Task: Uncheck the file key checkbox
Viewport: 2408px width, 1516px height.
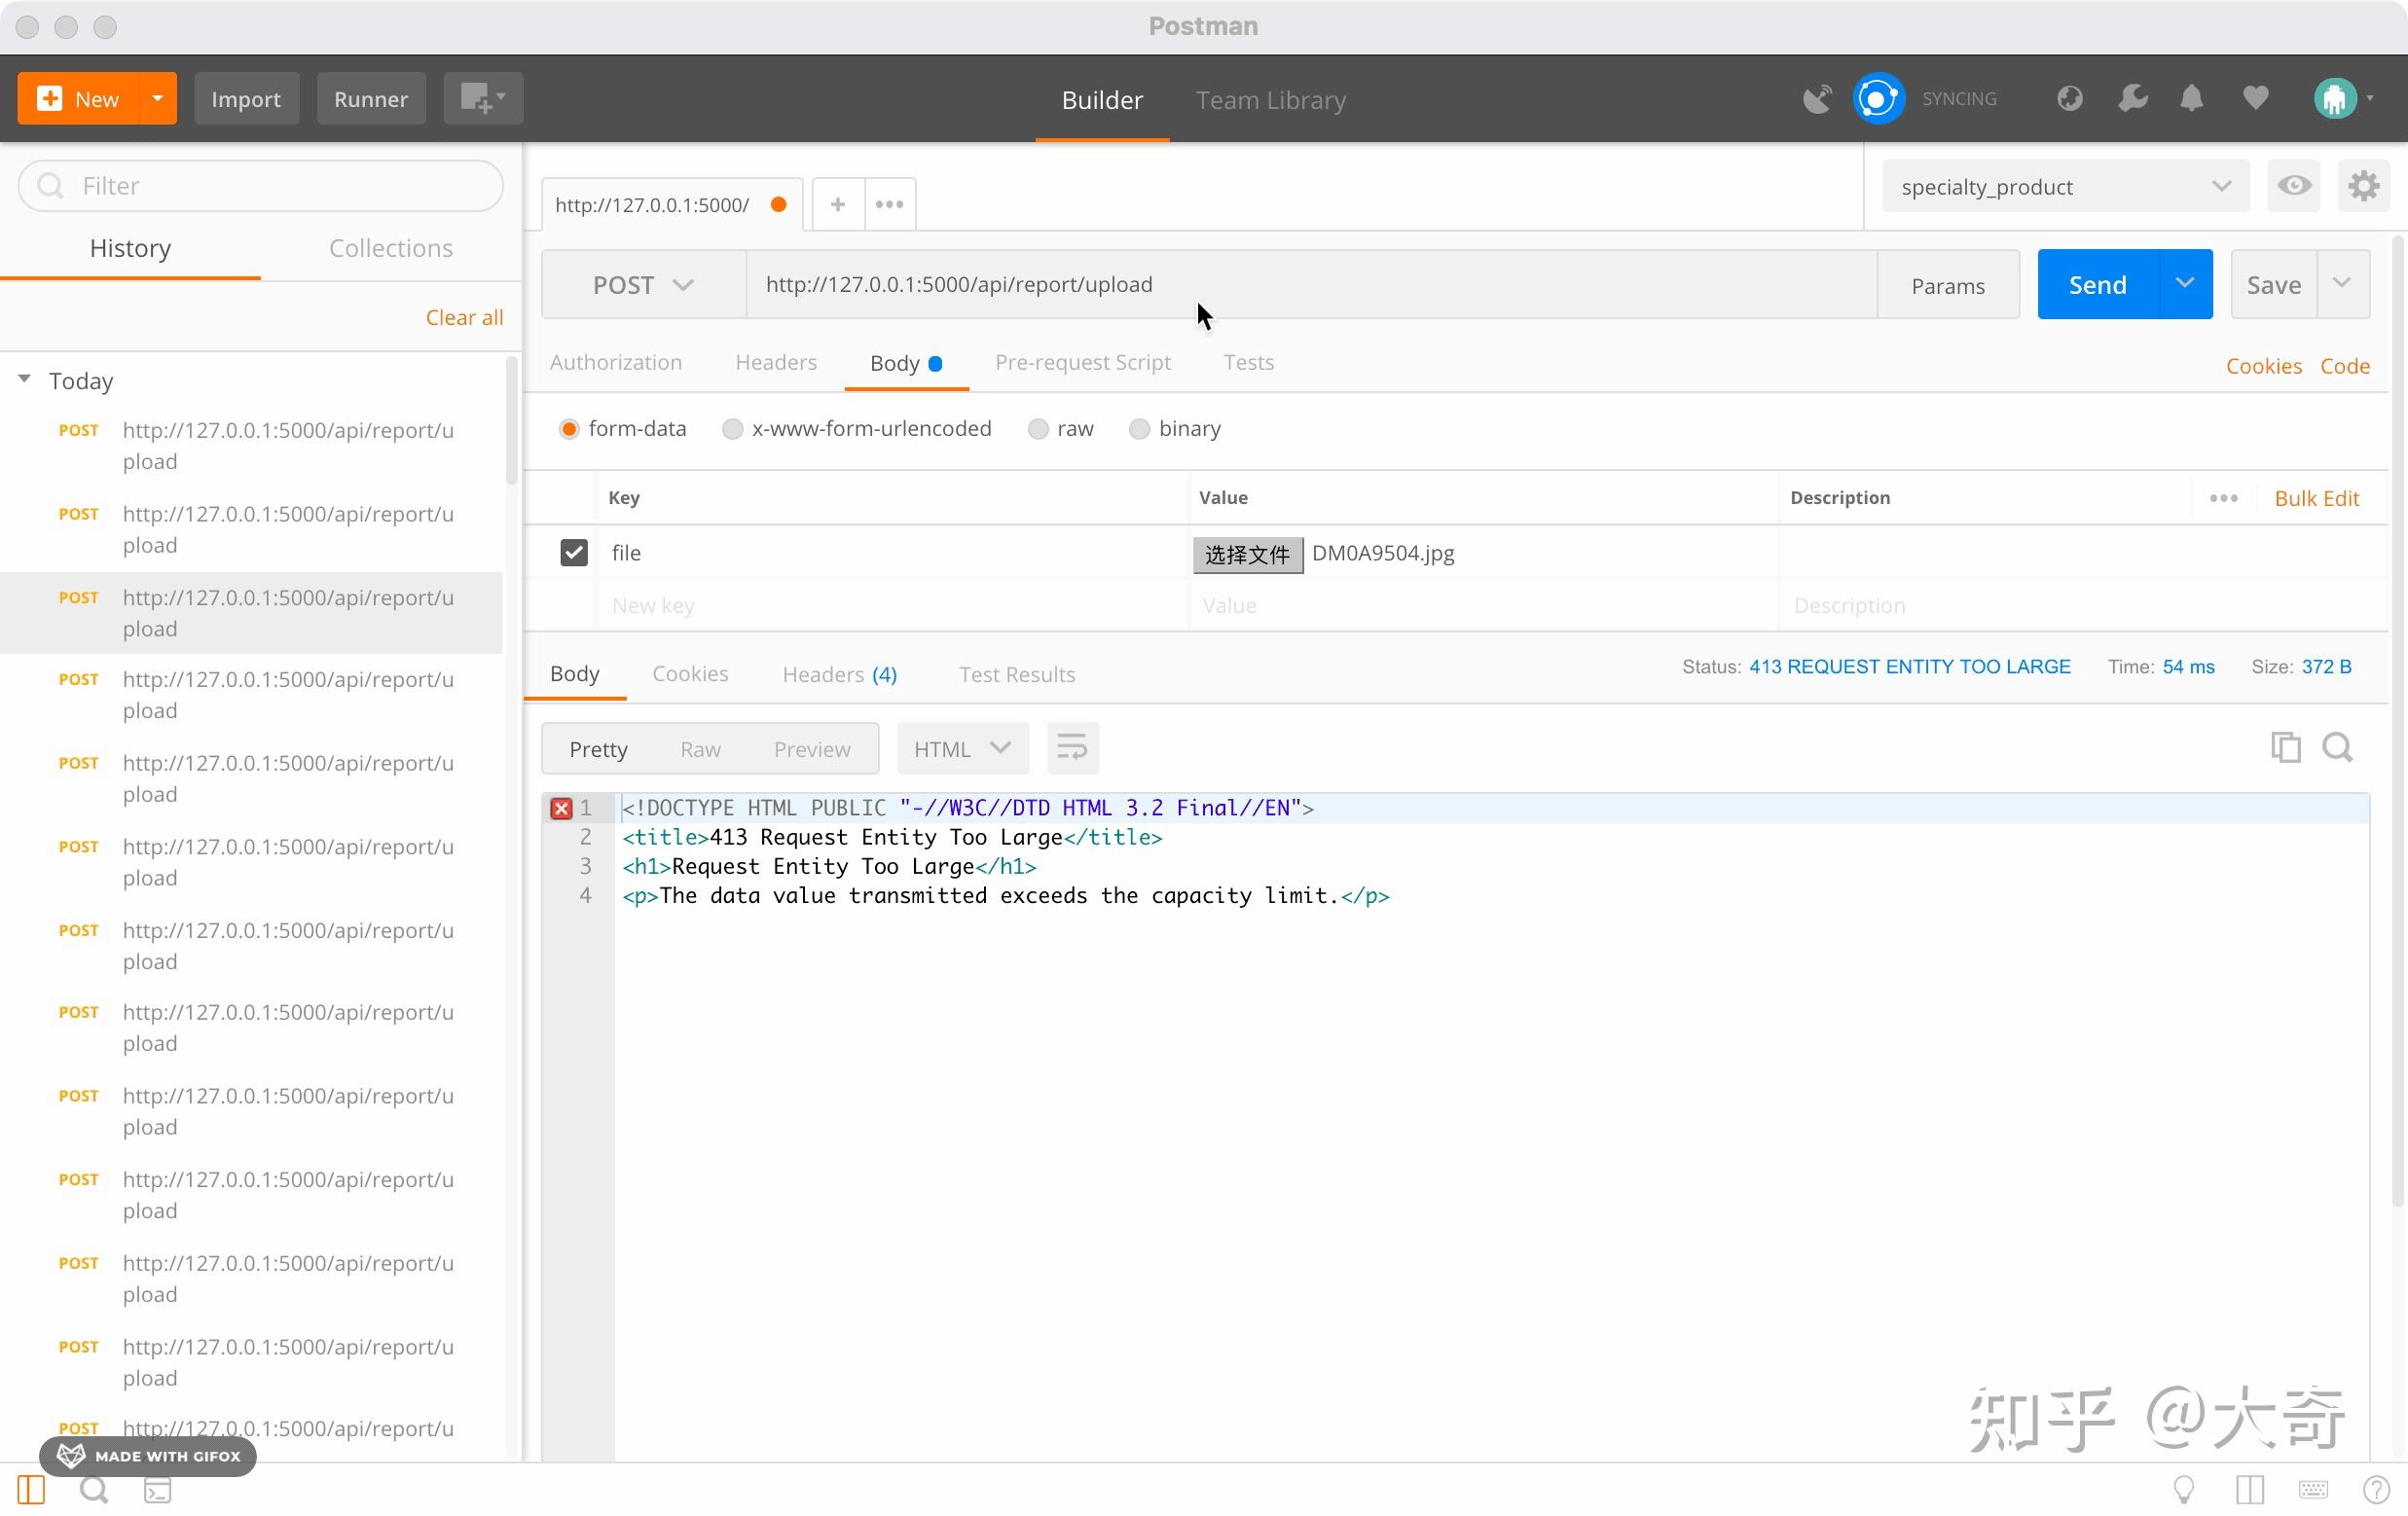Action: coord(574,552)
